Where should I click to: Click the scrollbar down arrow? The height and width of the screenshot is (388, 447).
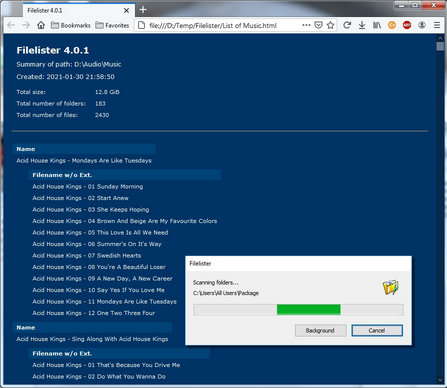[440, 380]
